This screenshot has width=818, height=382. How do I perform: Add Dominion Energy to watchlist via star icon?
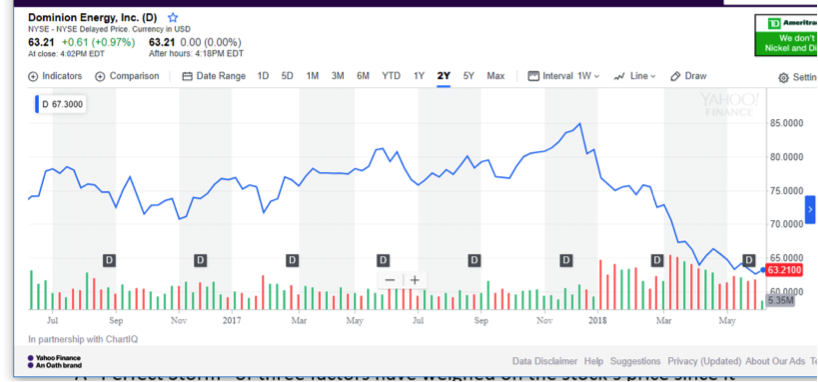173,18
